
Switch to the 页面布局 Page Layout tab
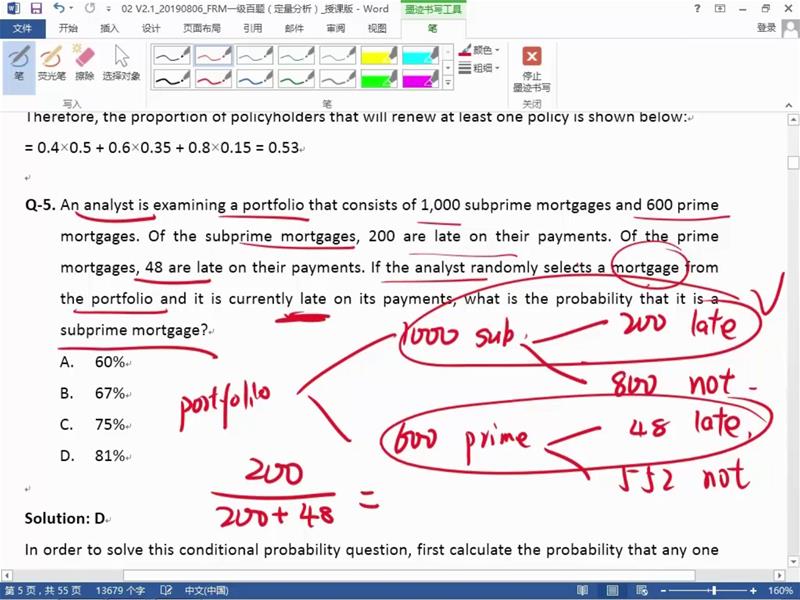202,29
